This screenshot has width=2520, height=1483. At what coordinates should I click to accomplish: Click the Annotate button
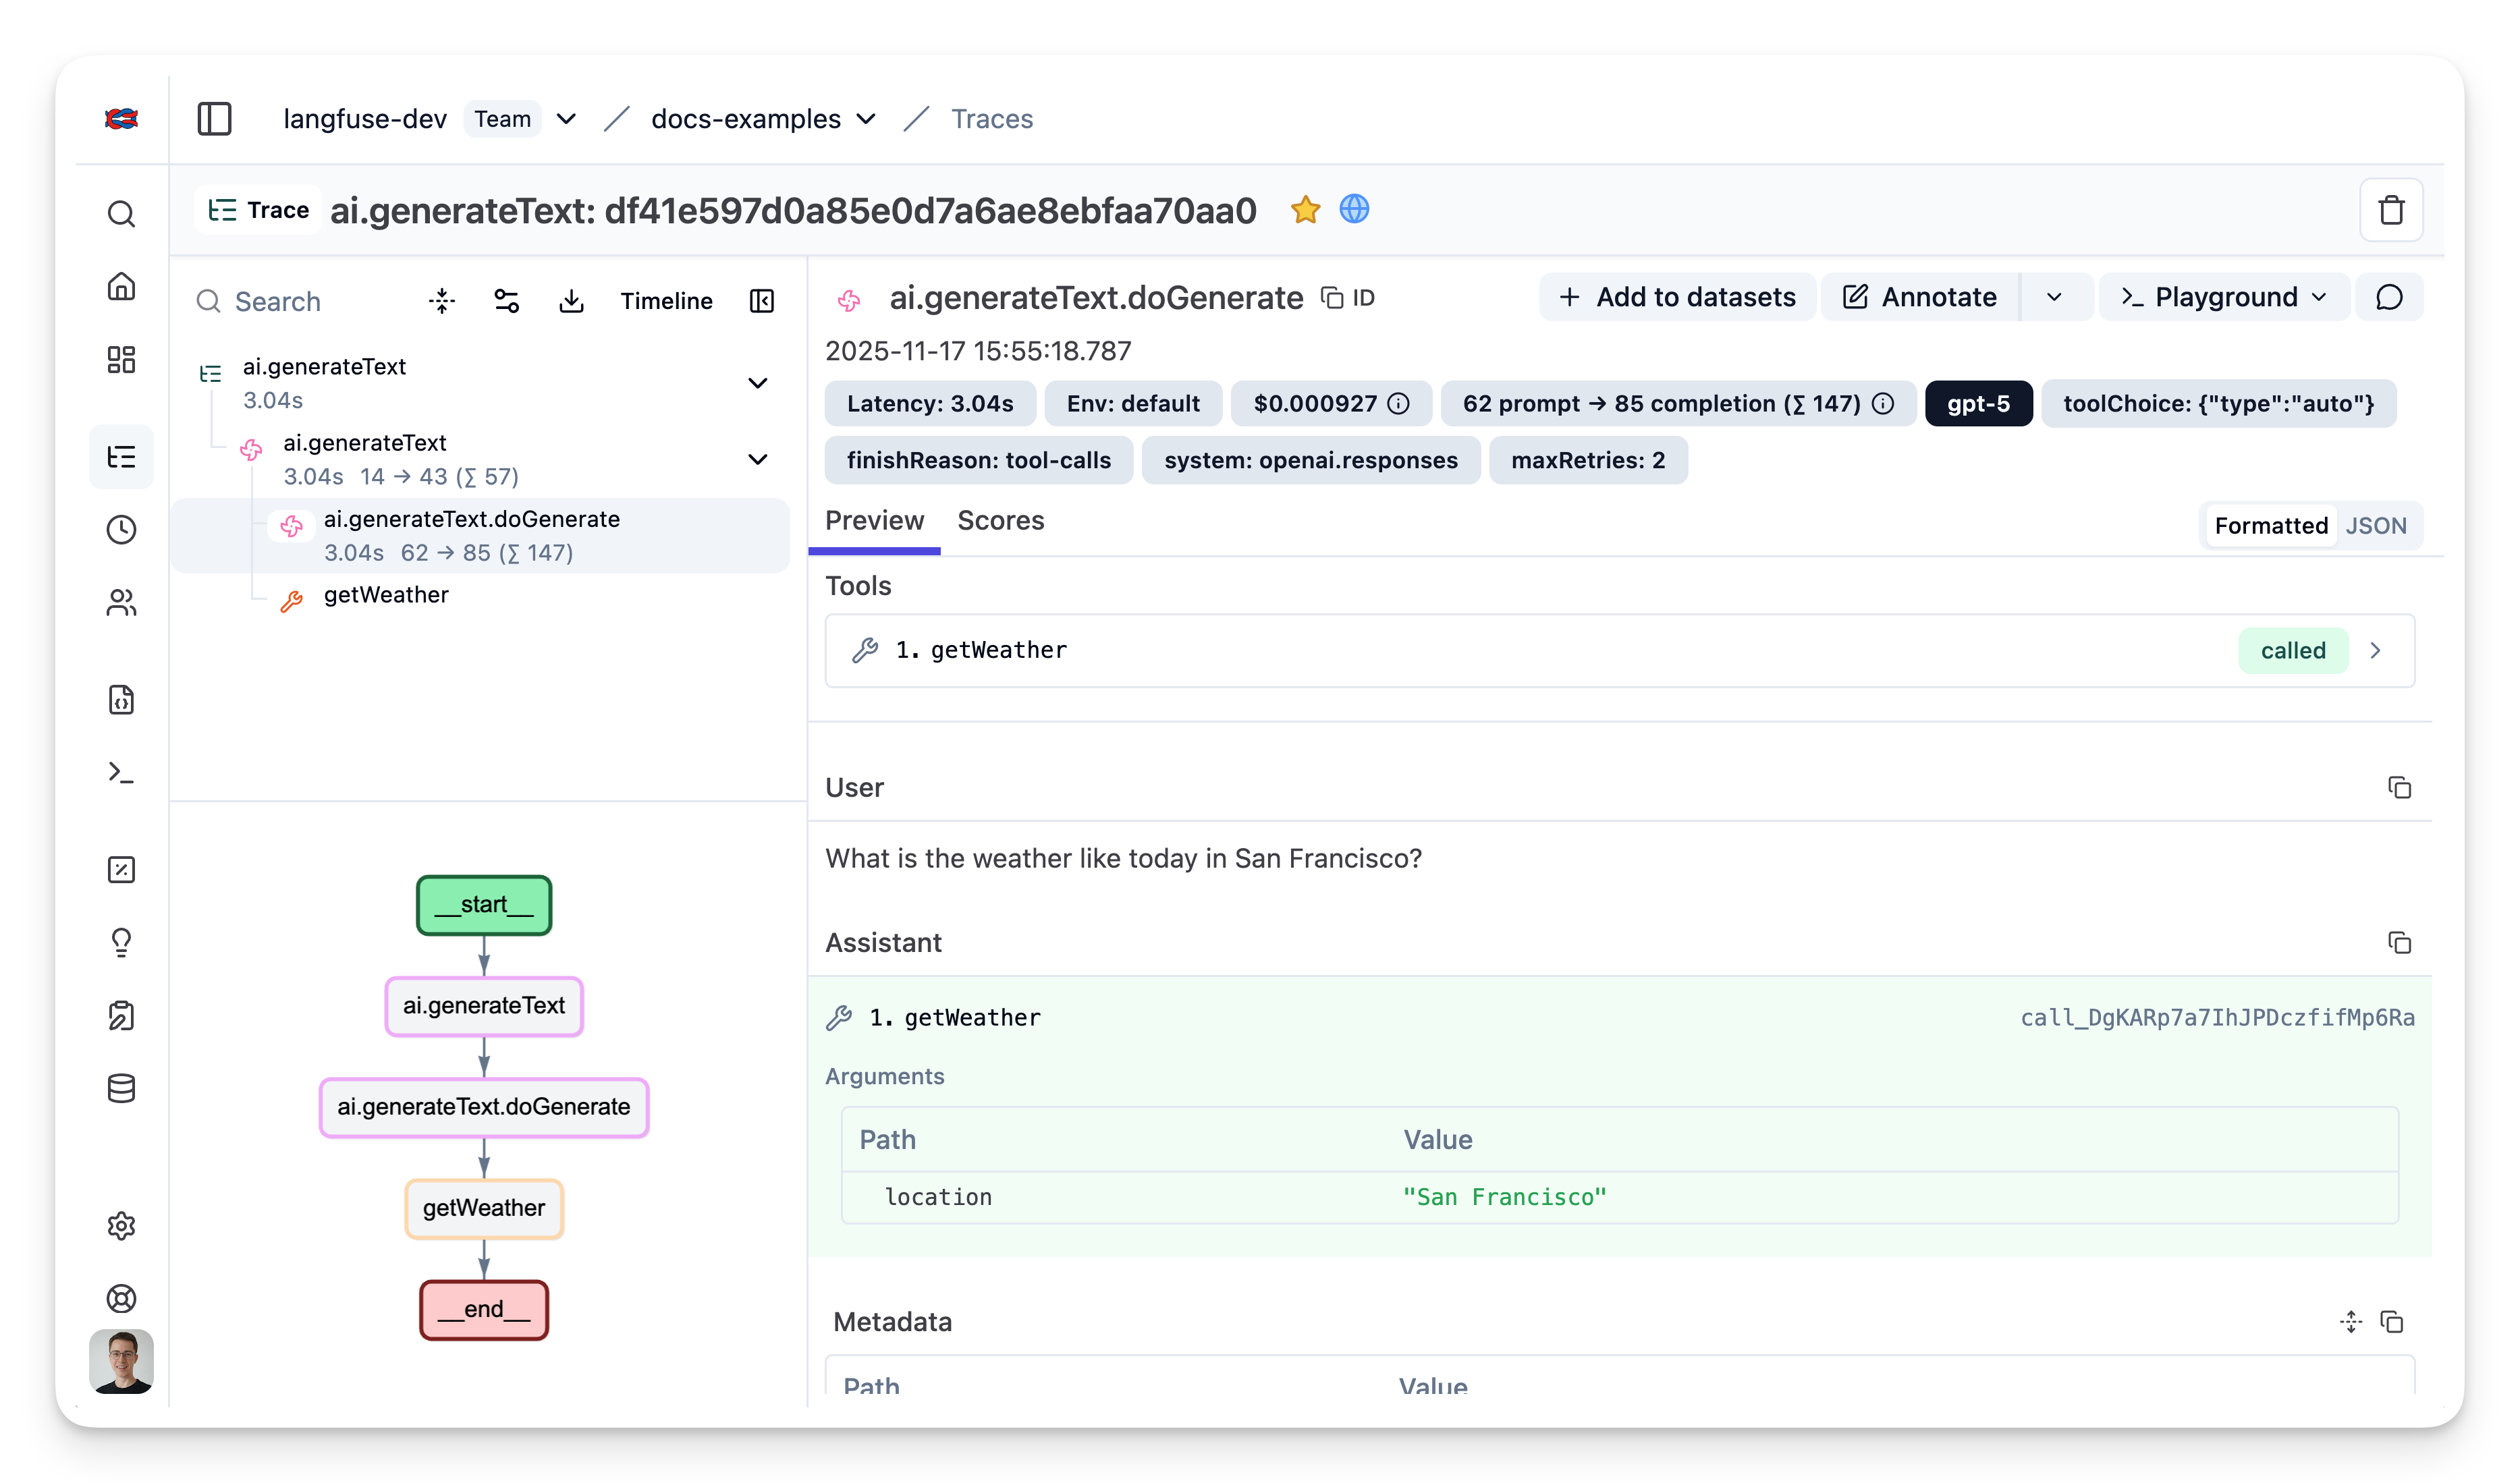pyautogui.click(x=1919, y=298)
